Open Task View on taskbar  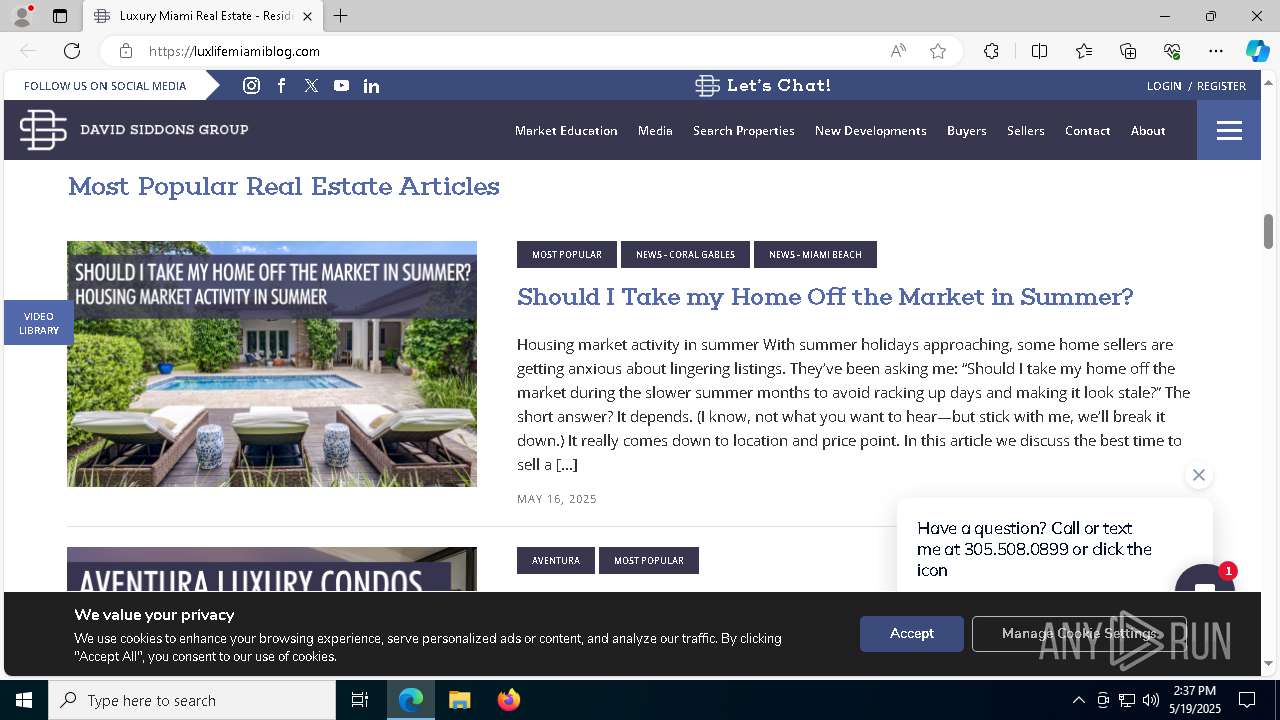(360, 700)
